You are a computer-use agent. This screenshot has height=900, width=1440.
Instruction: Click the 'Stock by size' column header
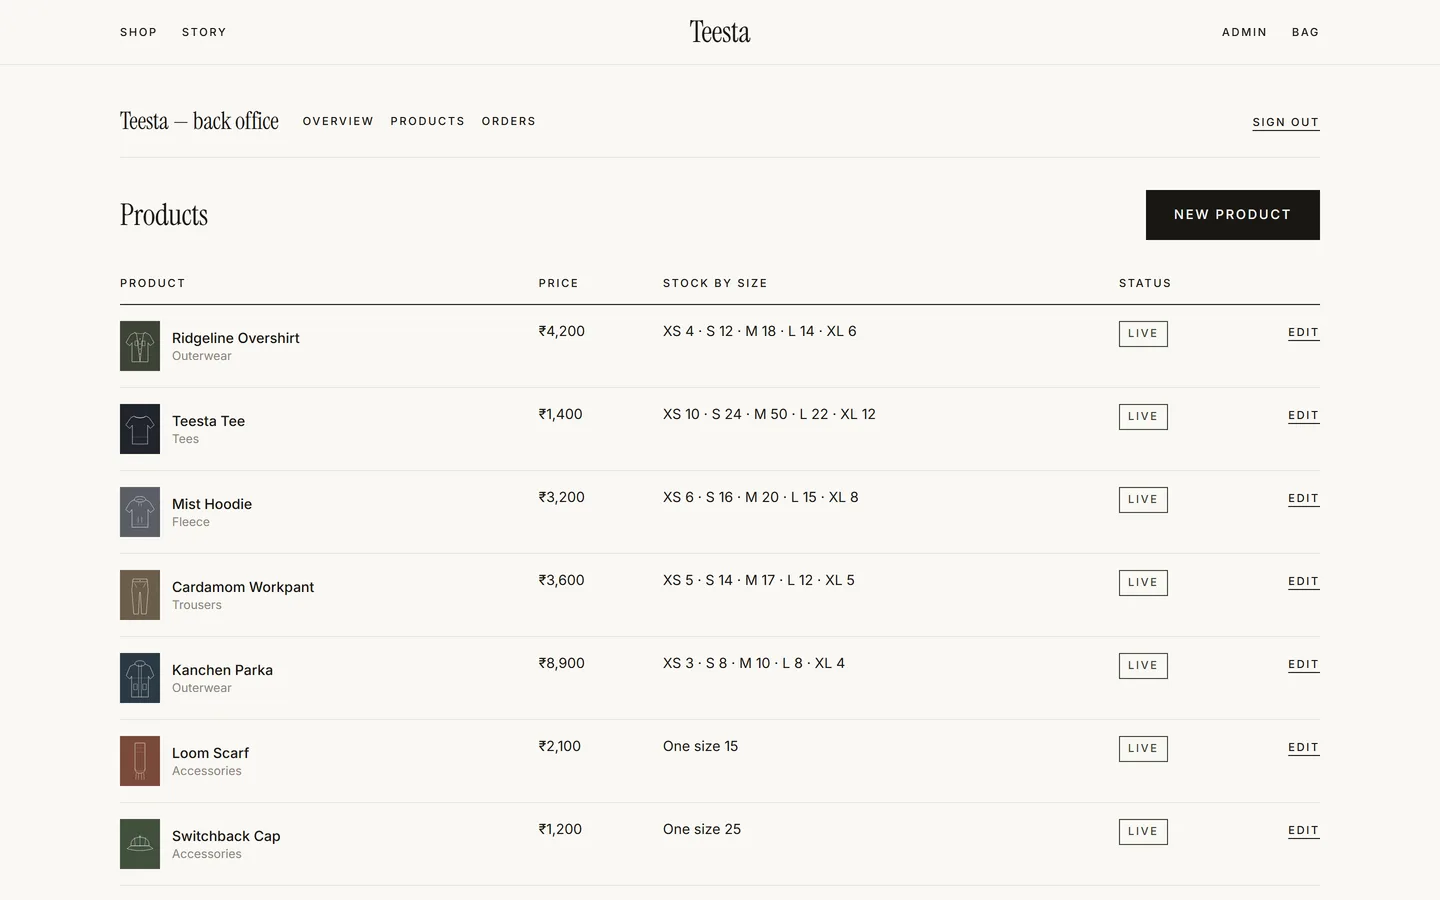(x=715, y=283)
